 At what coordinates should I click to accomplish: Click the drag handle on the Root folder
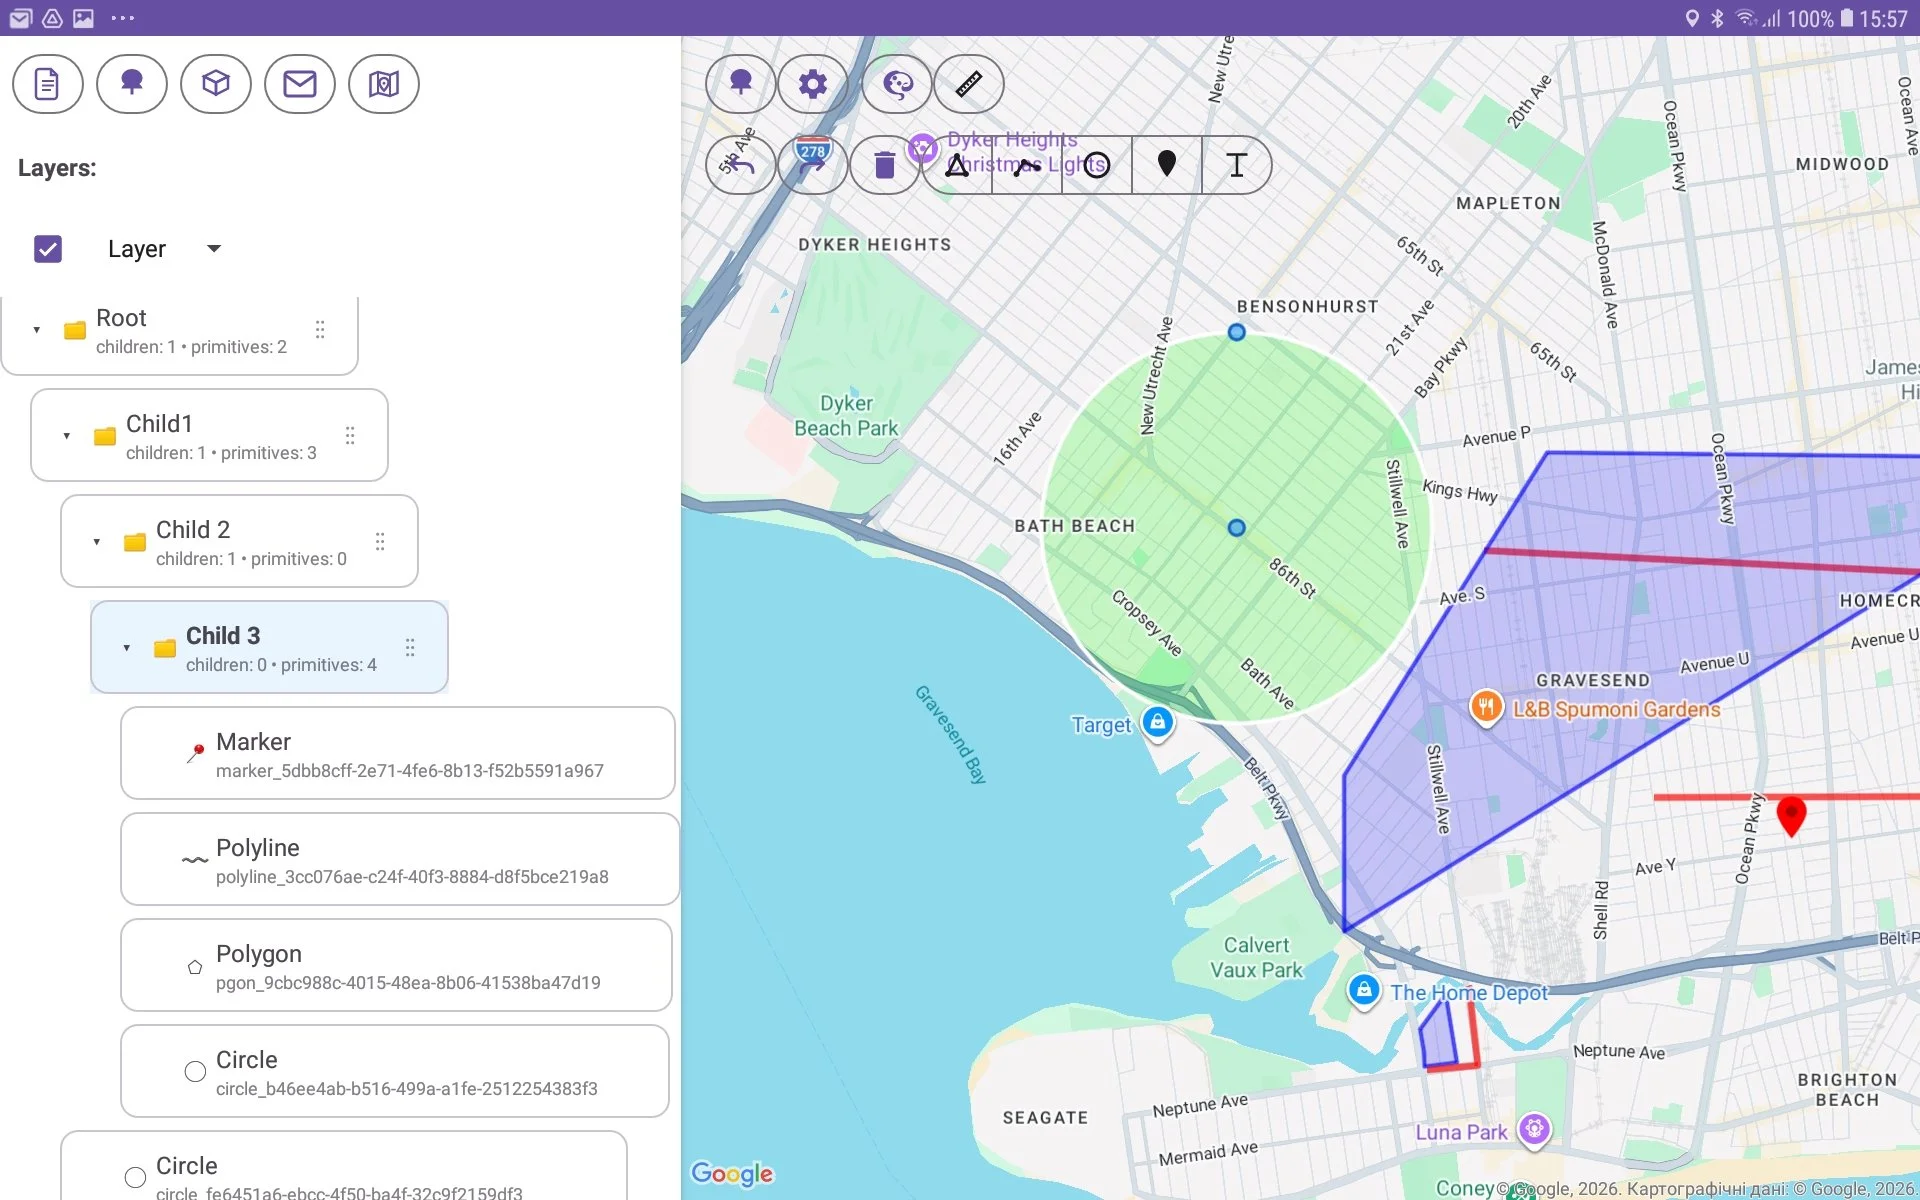coord(320,330)
